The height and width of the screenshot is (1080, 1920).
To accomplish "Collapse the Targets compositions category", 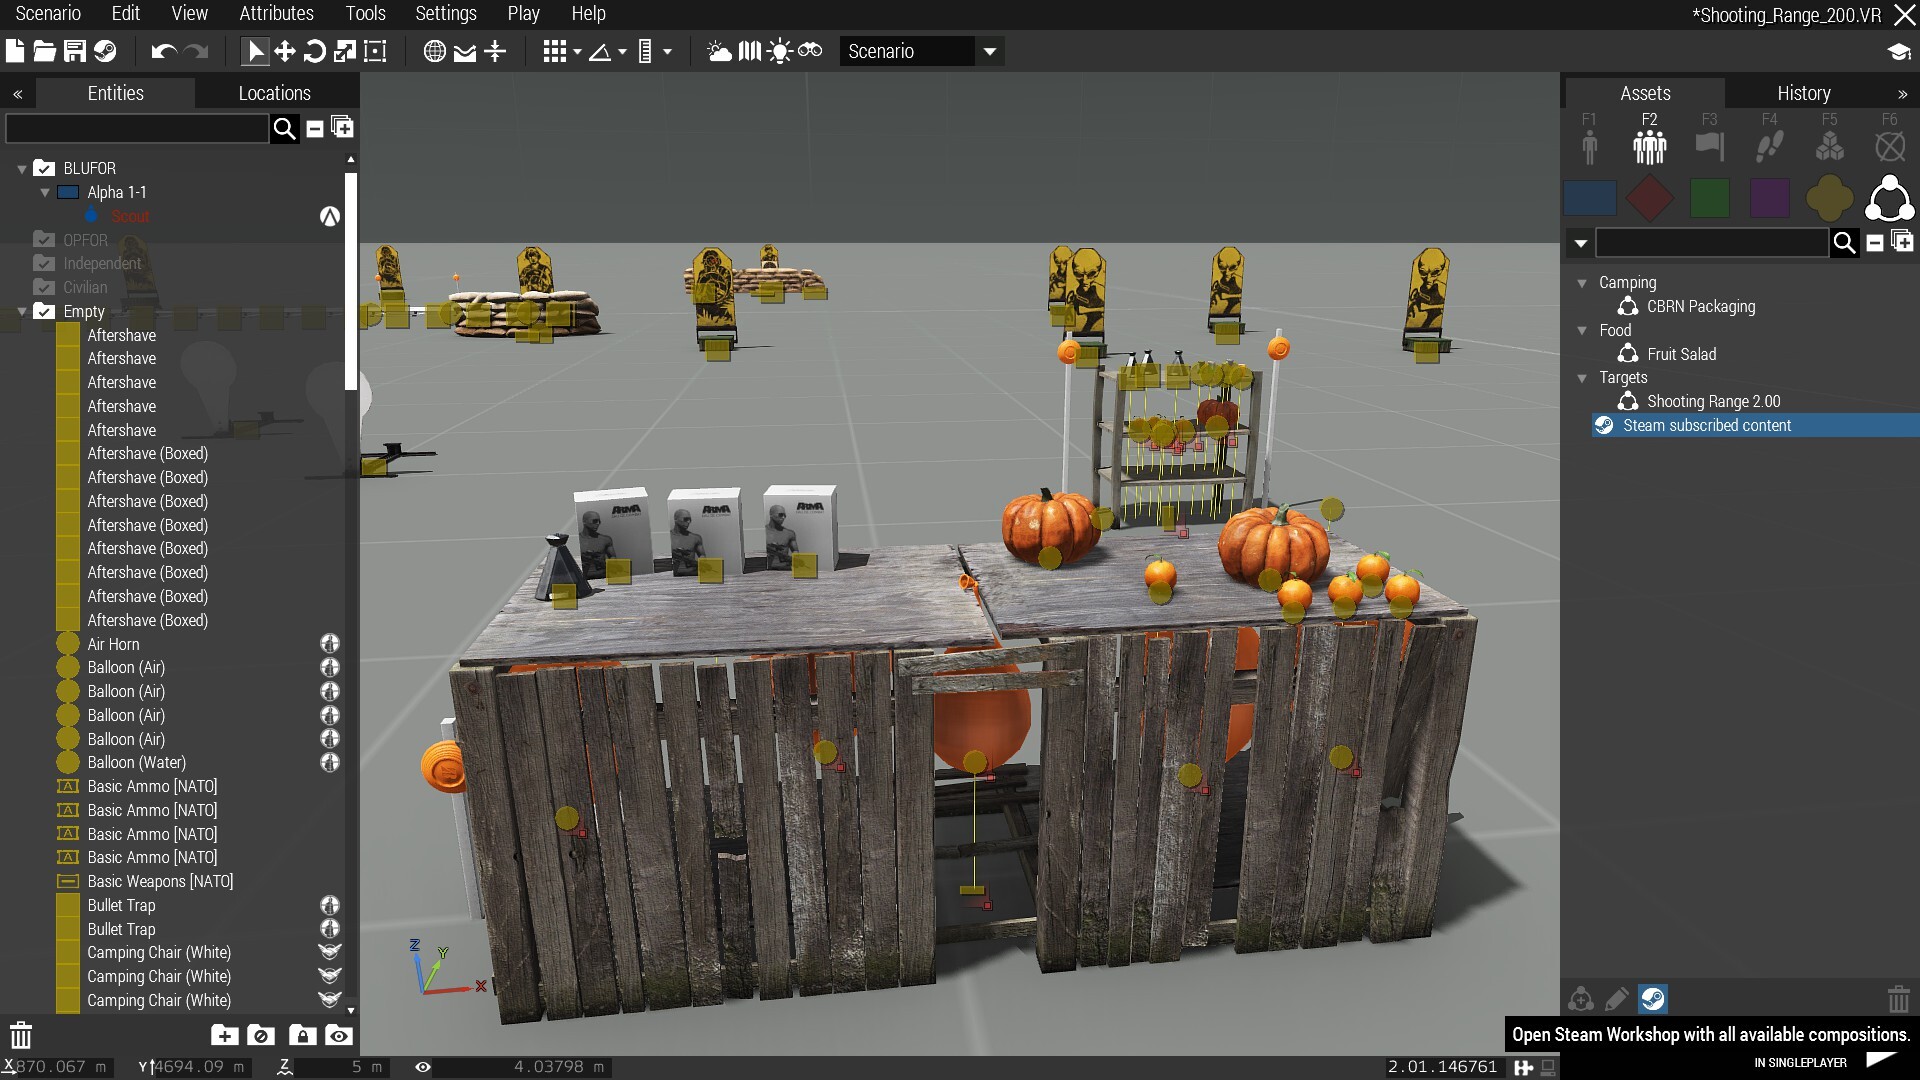I will [1582, 378].
